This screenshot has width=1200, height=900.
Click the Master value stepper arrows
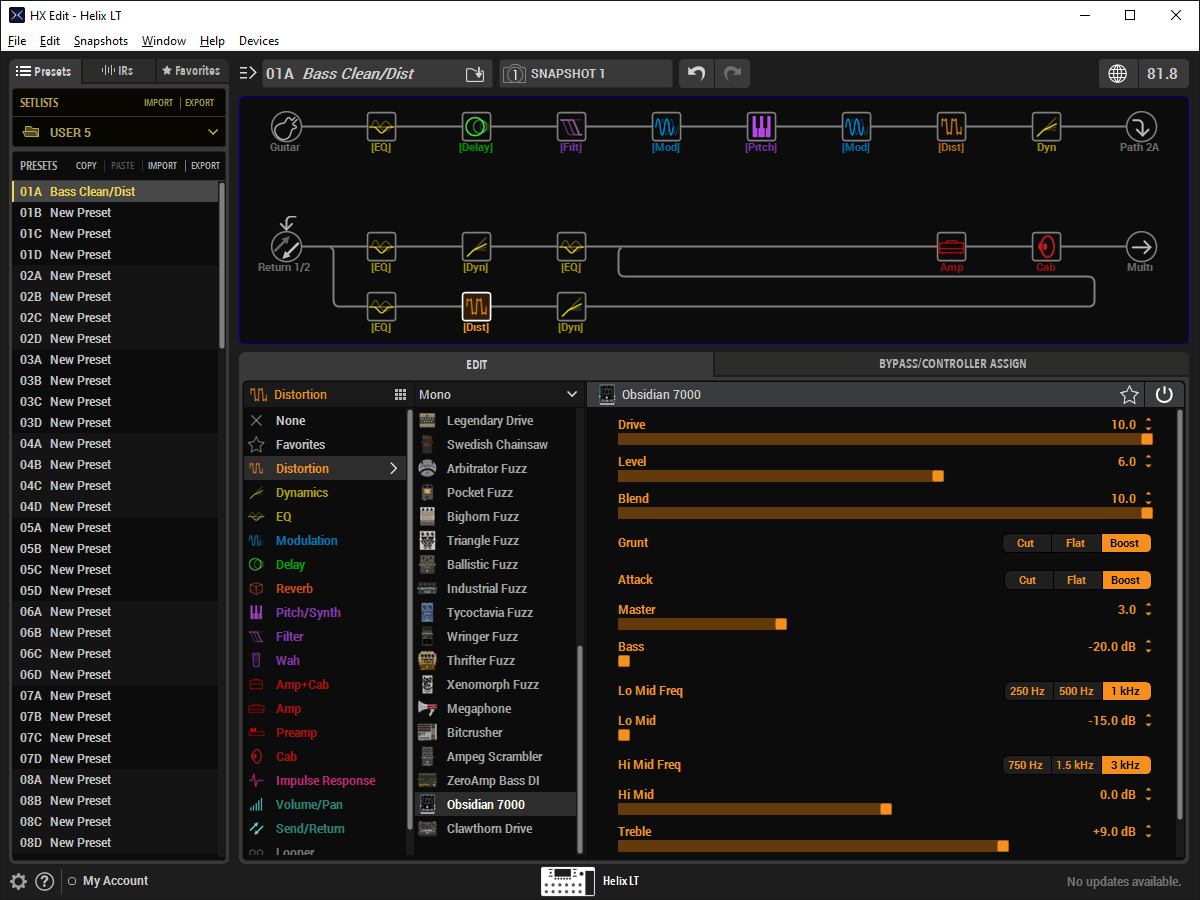(x=1148, y=610)
